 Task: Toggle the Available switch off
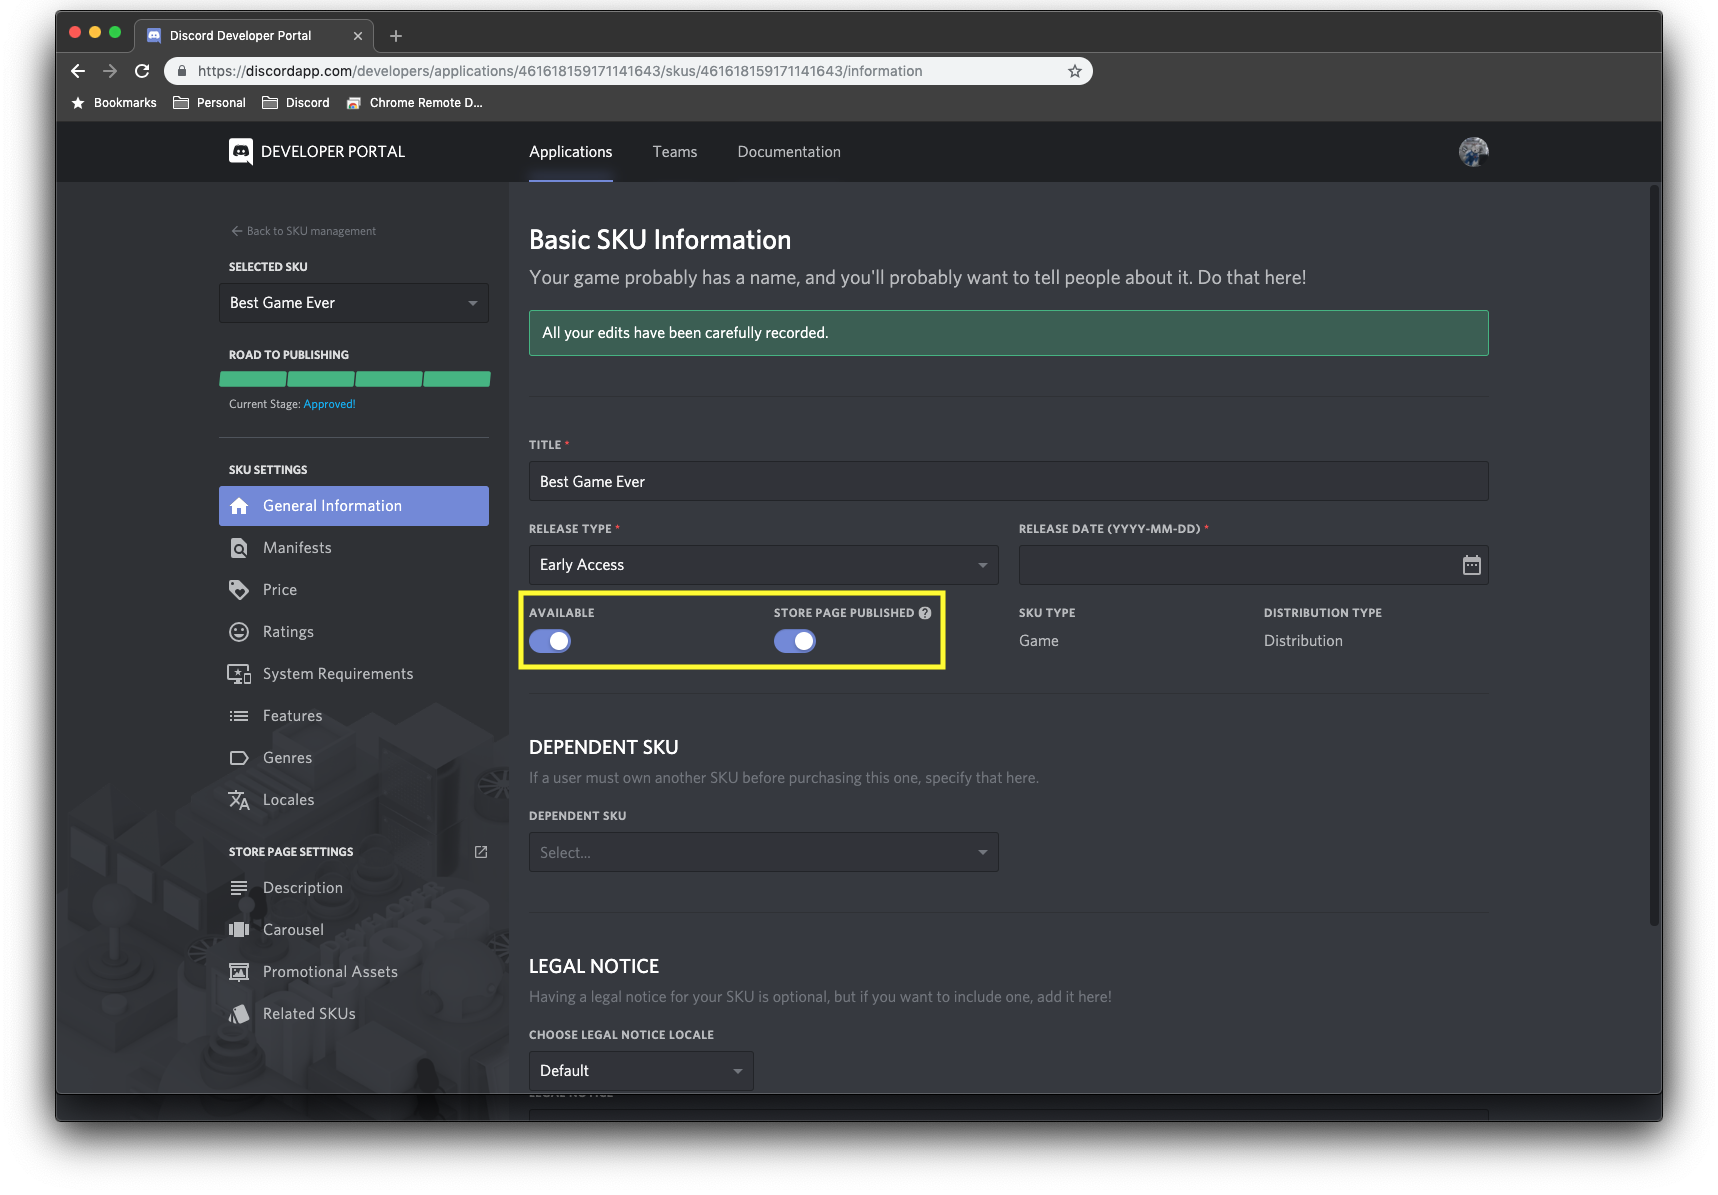coord(550,641)
